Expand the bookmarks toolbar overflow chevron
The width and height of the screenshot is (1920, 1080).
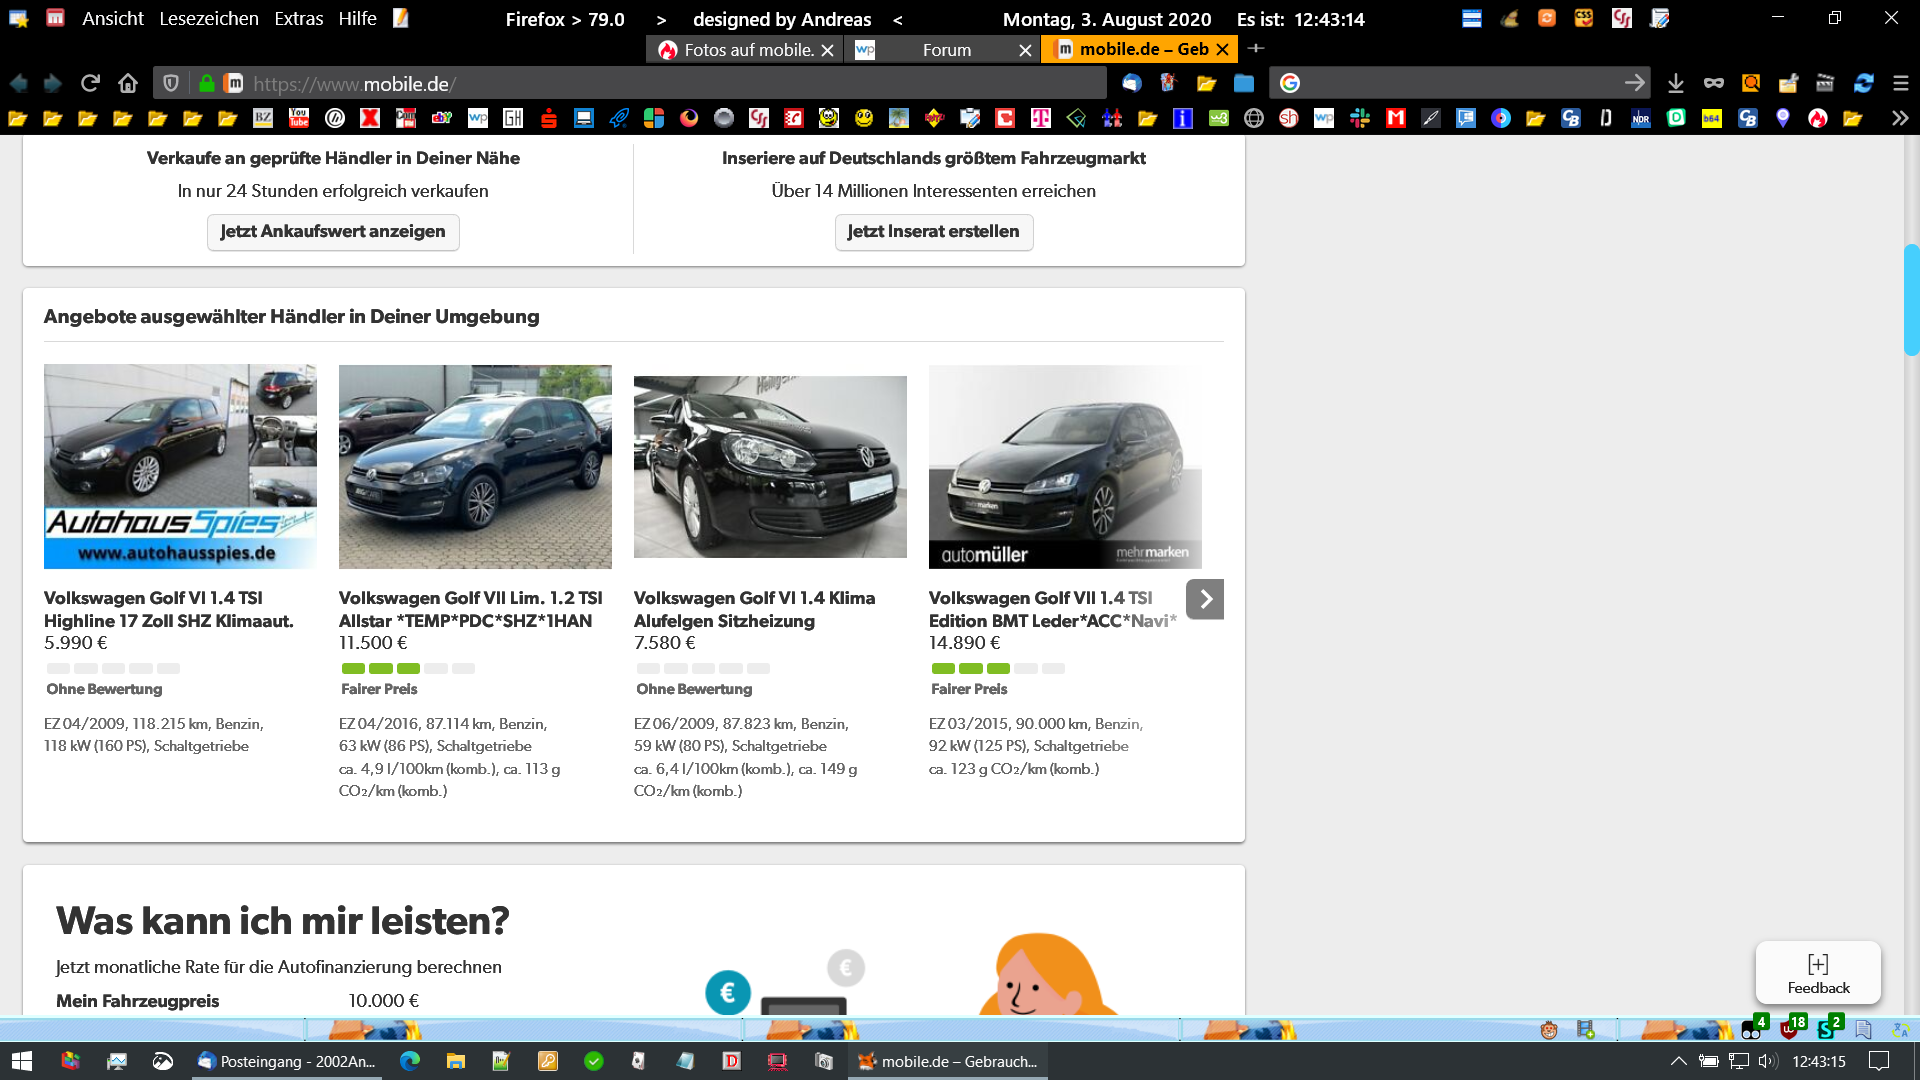click(1899, 118)
